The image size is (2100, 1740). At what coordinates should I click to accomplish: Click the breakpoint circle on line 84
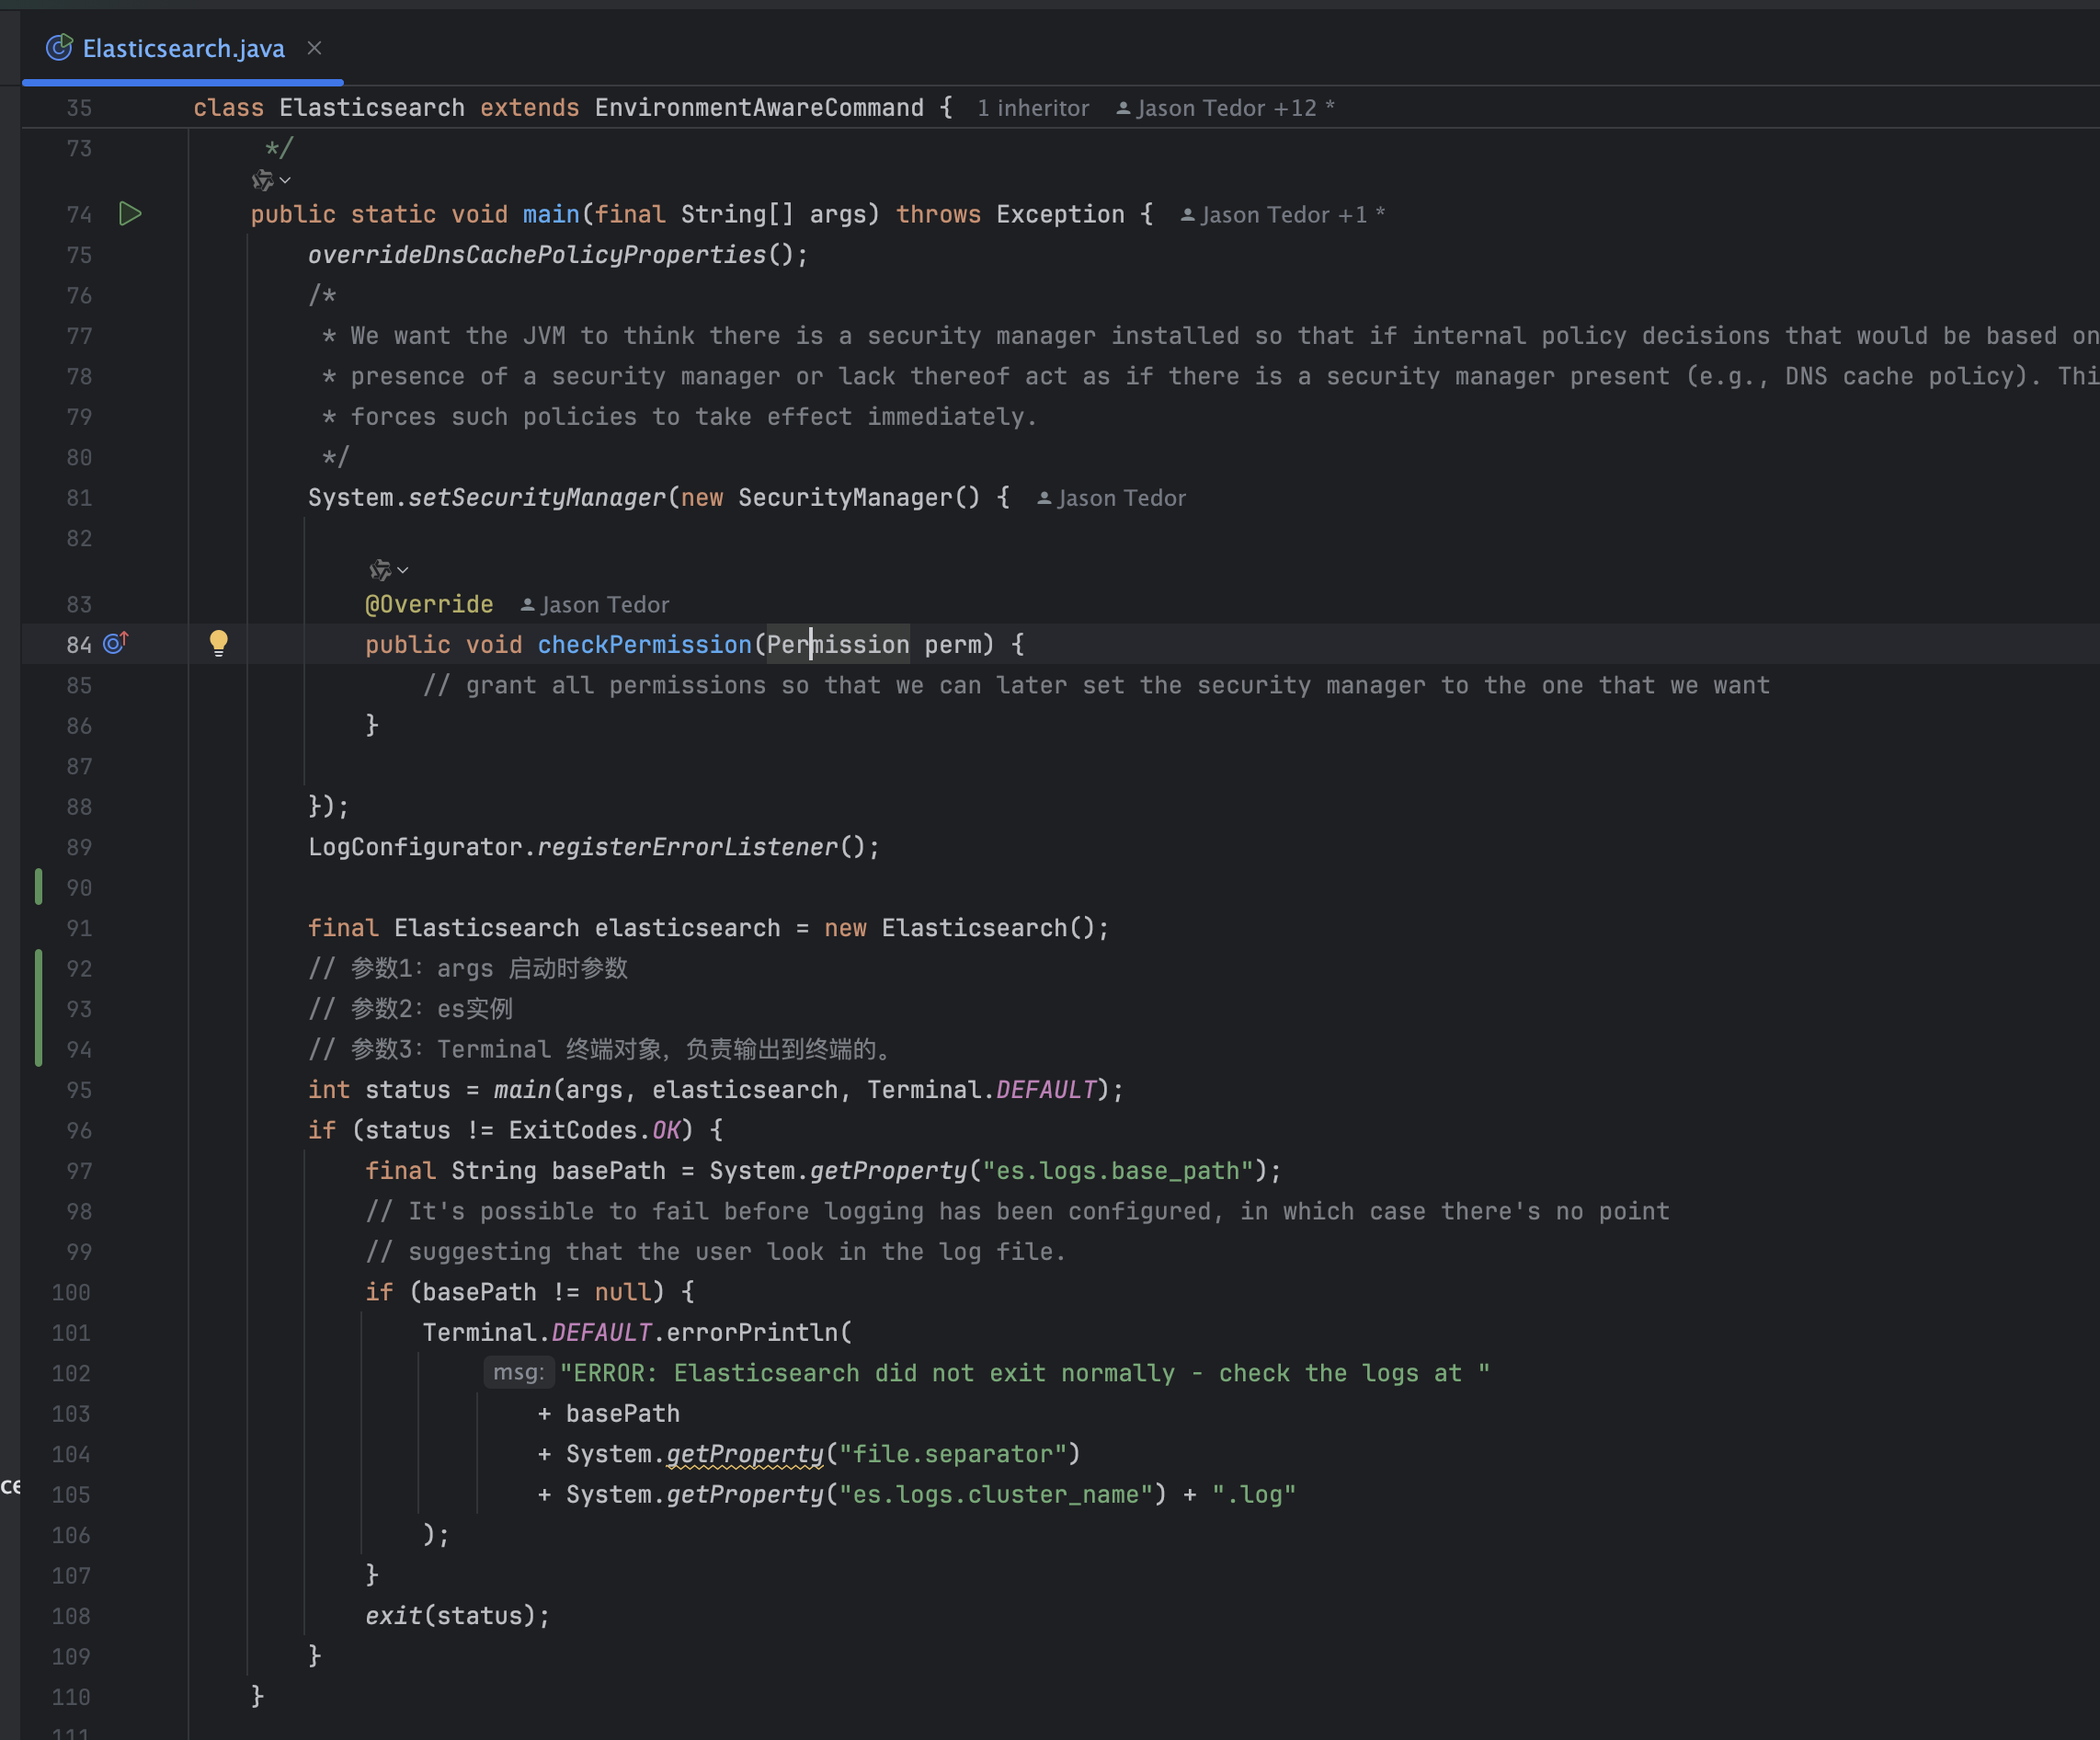[115, 644]
